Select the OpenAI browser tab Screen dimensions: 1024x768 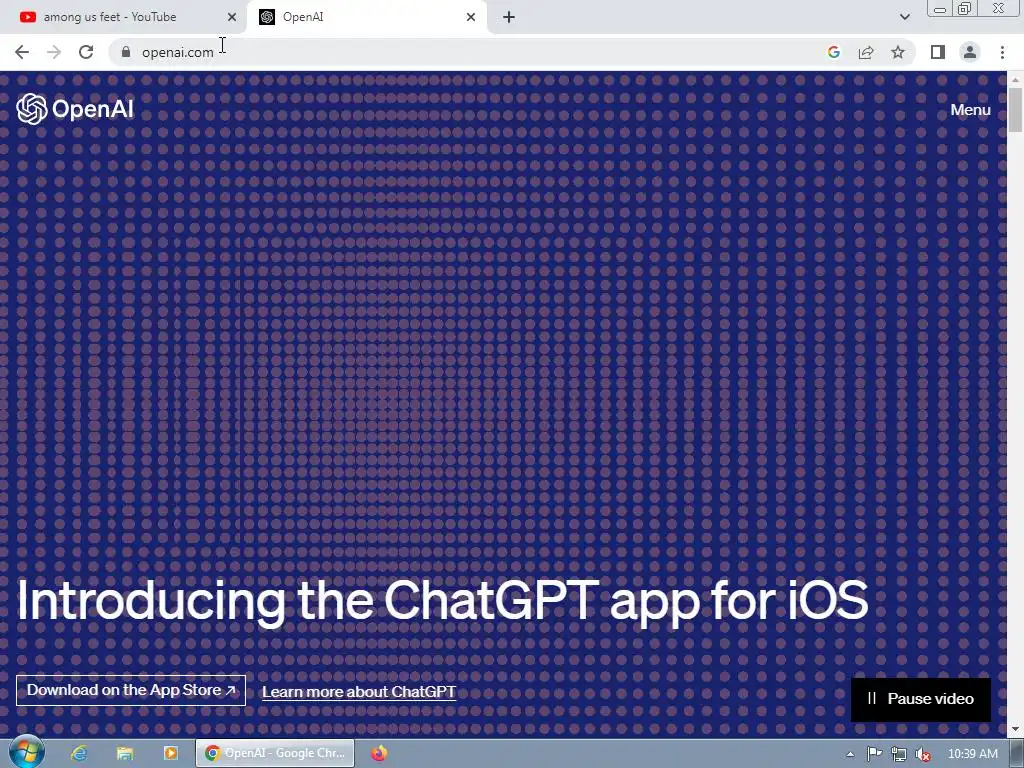(x=367, y=17)
